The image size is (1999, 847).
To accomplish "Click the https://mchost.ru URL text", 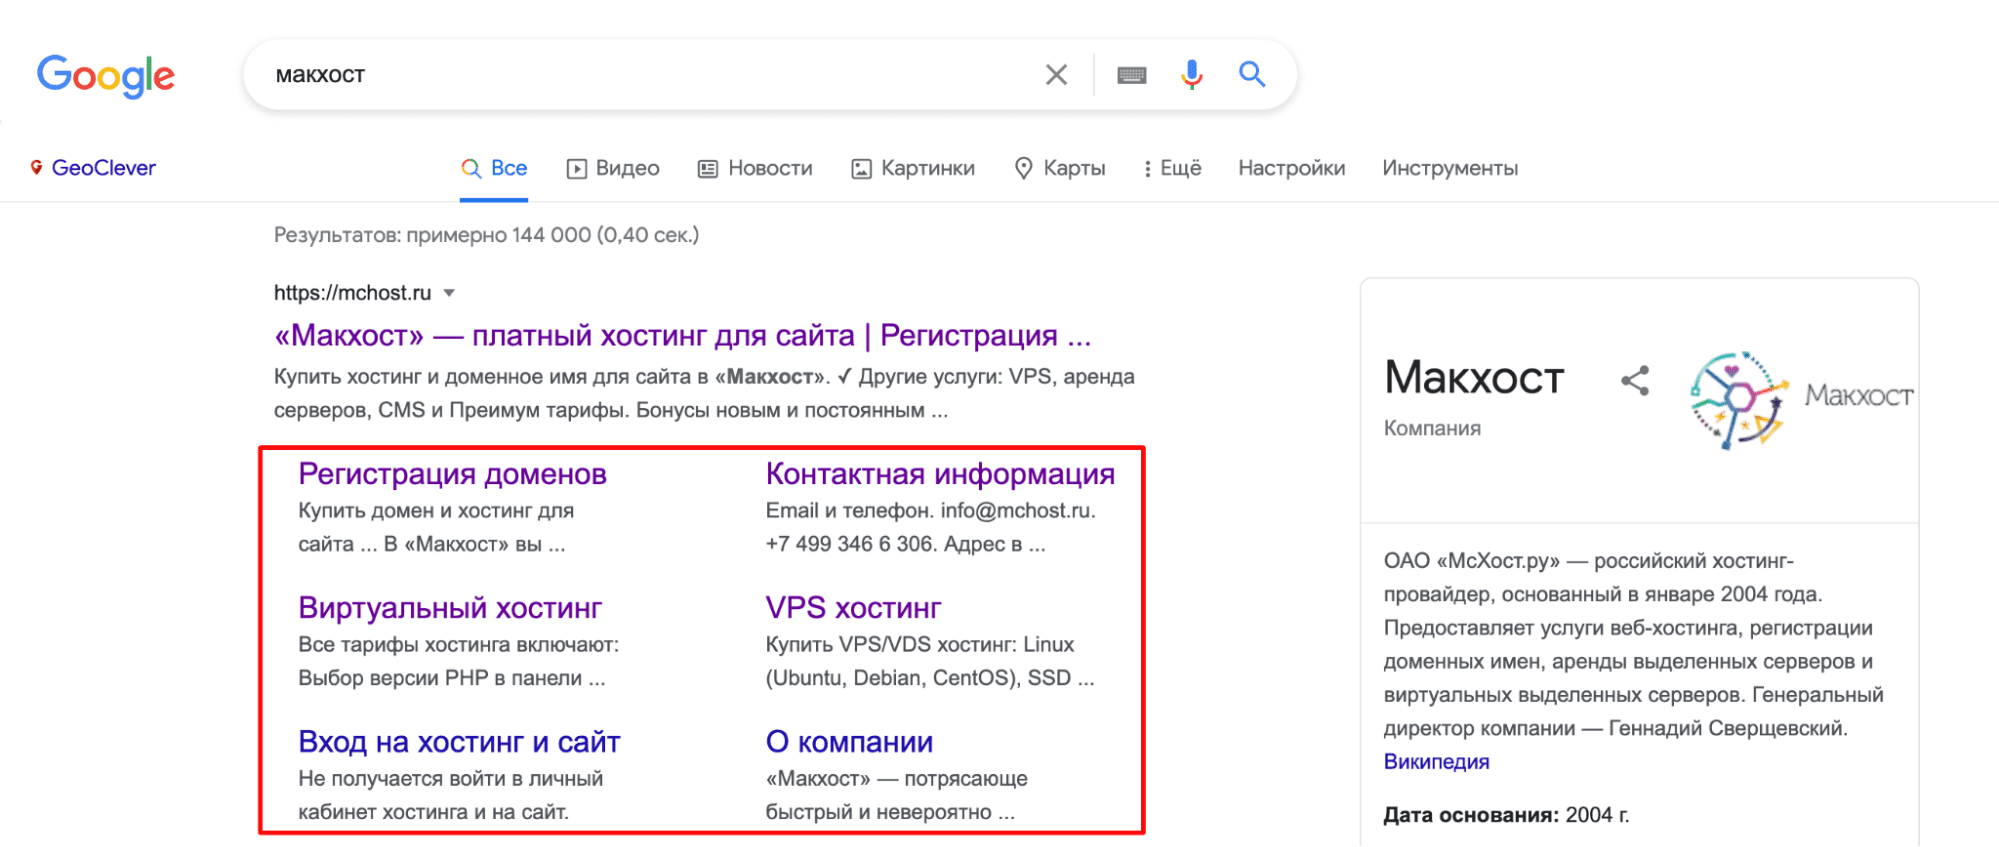I will pos(352,293).
